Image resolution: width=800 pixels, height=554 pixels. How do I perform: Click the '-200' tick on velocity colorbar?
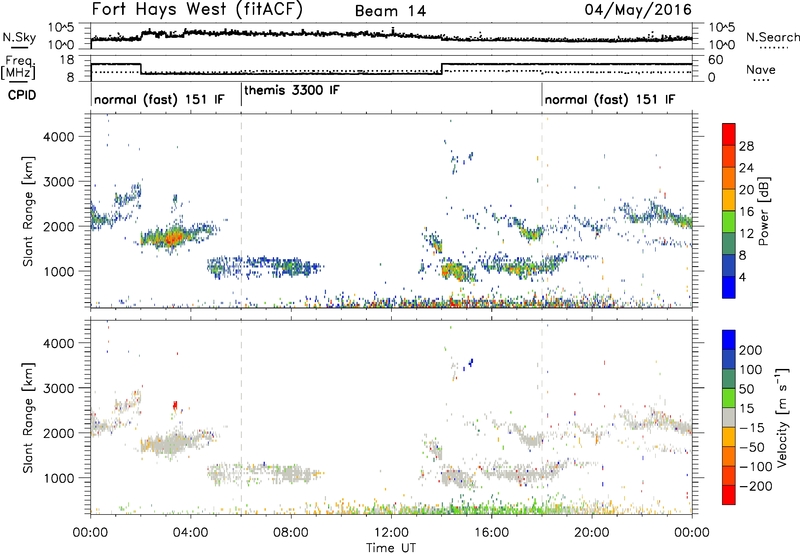[x=755, y=486]
